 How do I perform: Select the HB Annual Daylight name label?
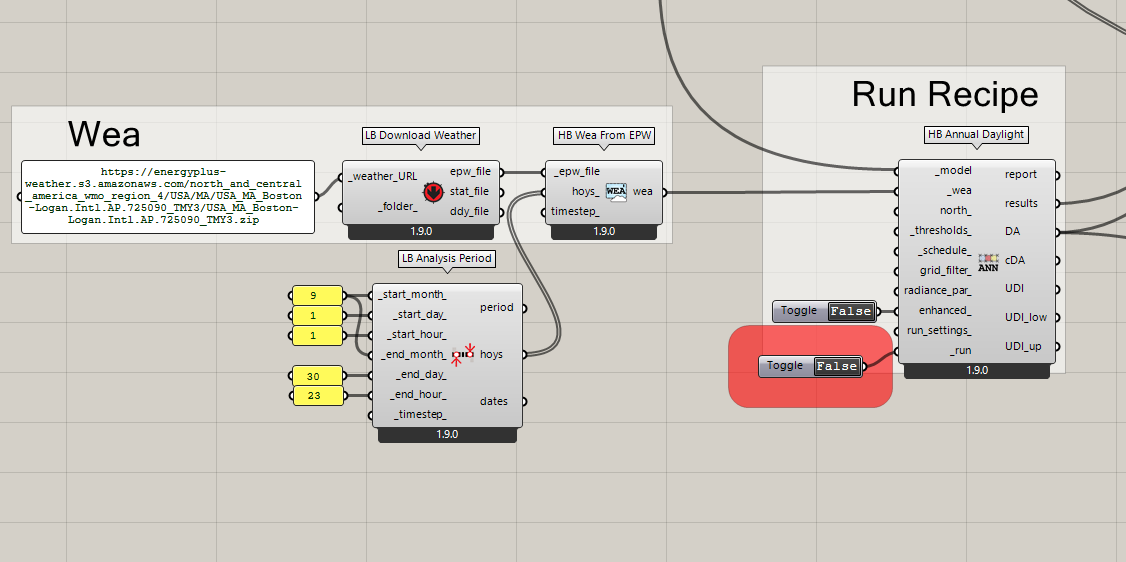click(975, 135)
